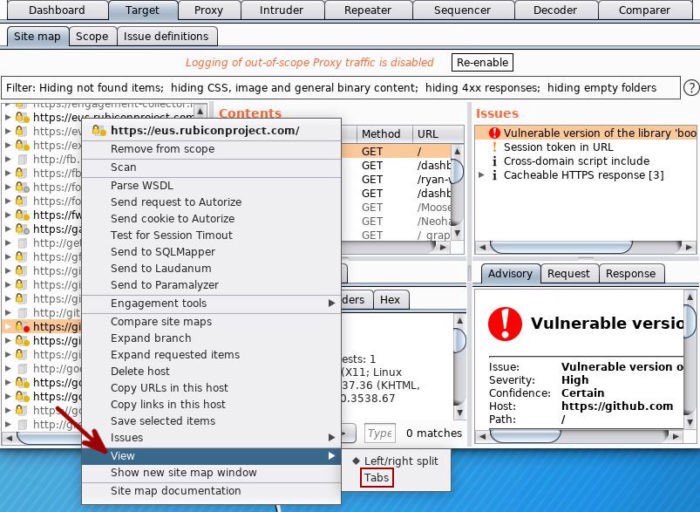Open 'Site map documentation' entry
Screen dimensions: 700x512
click(212, 491)
